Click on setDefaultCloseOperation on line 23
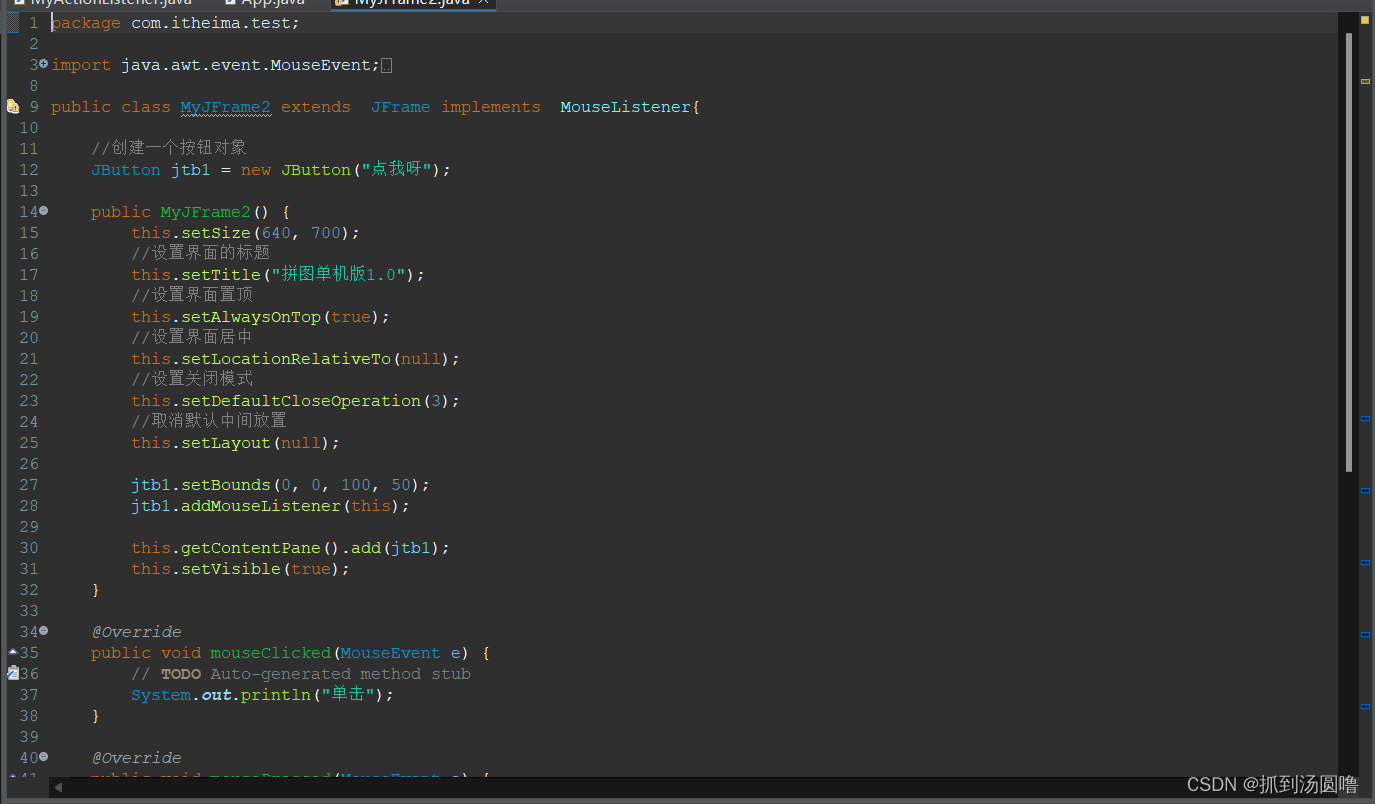Screen dimensions: 1375x804 tap(301, 401)
